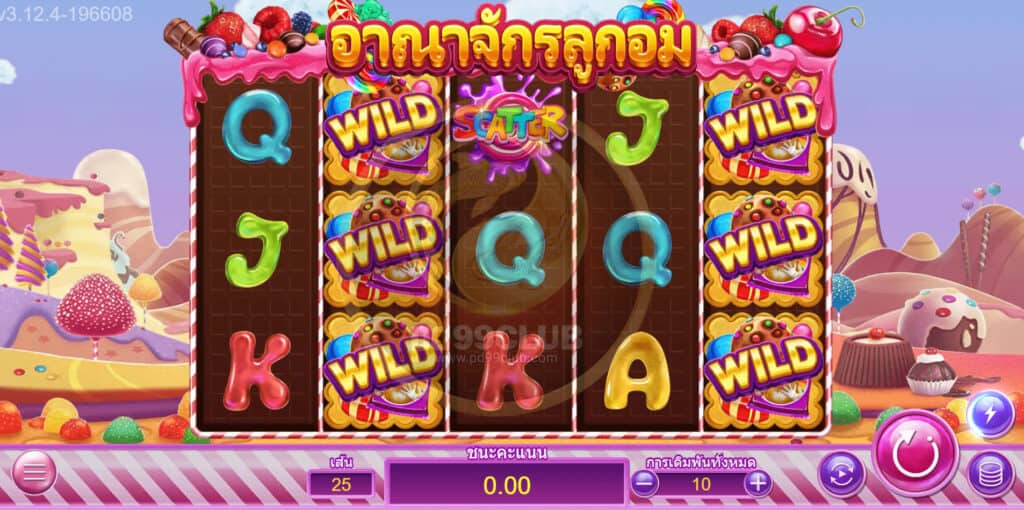
Task: Tap the top Wild symbol on second reel
Action: (x=383, y=129)
